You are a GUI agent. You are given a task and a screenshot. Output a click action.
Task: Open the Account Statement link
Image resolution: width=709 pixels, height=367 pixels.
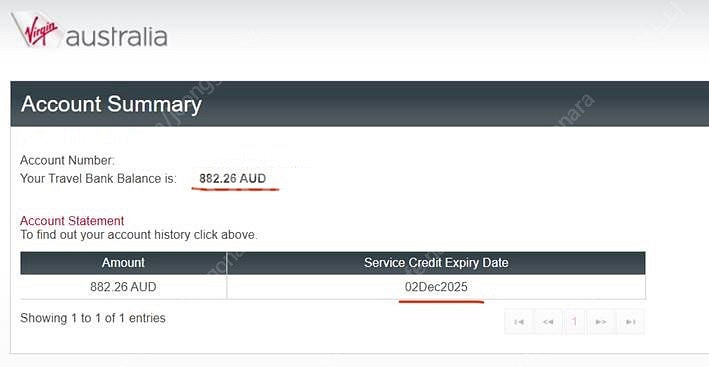(x=72, y=221)
